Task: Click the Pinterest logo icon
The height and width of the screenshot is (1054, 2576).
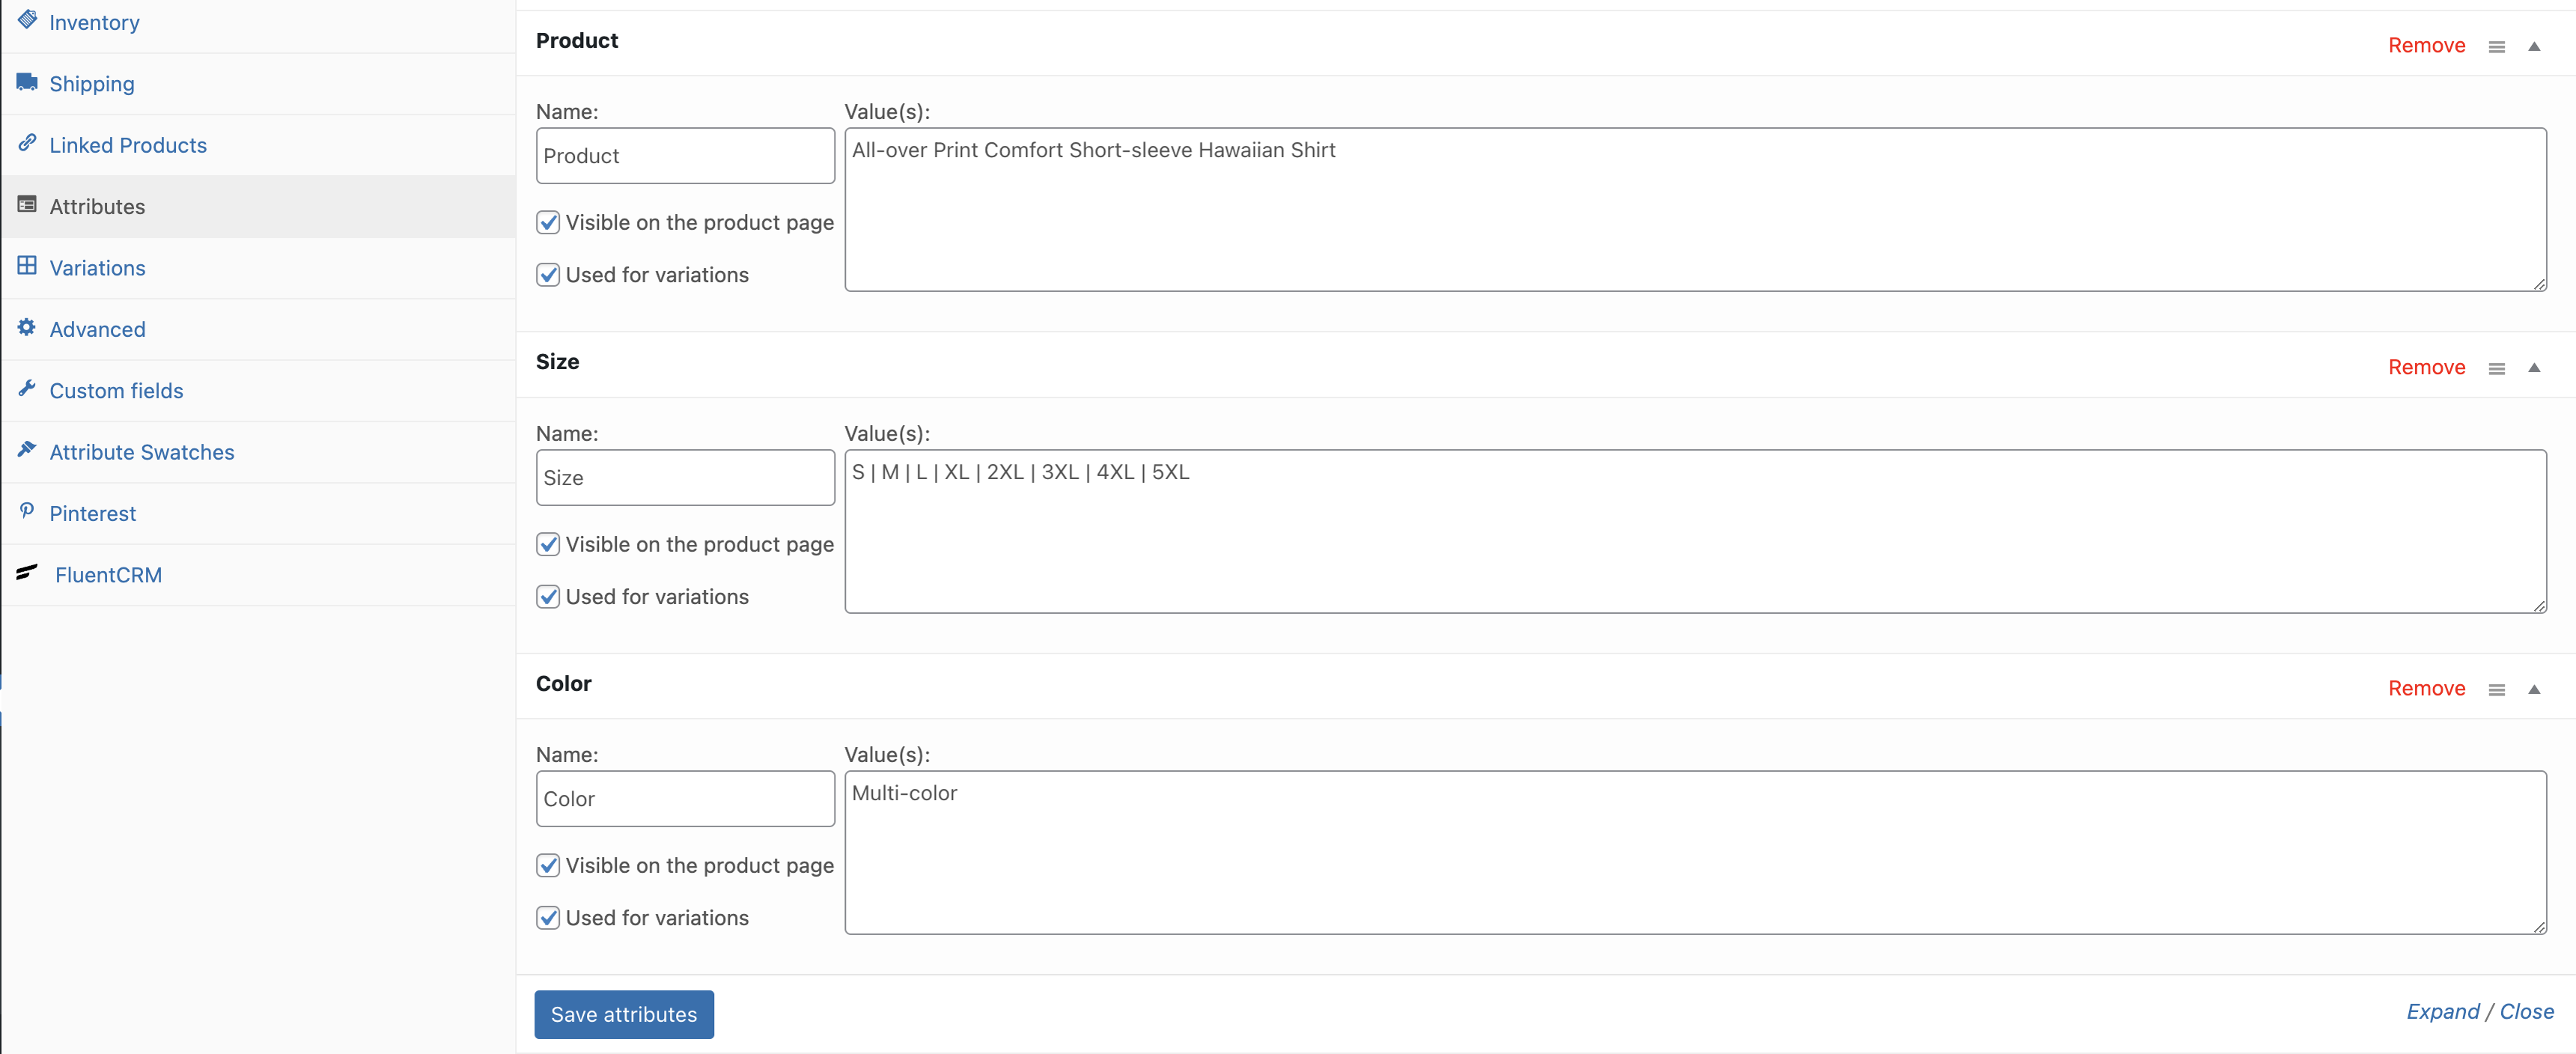Action: 27,511
